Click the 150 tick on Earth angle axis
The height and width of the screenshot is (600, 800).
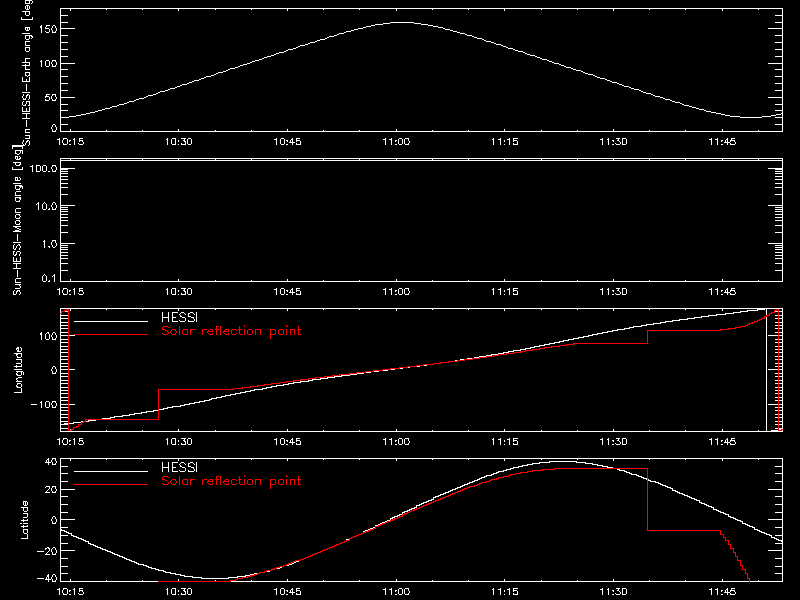point(47,29)
